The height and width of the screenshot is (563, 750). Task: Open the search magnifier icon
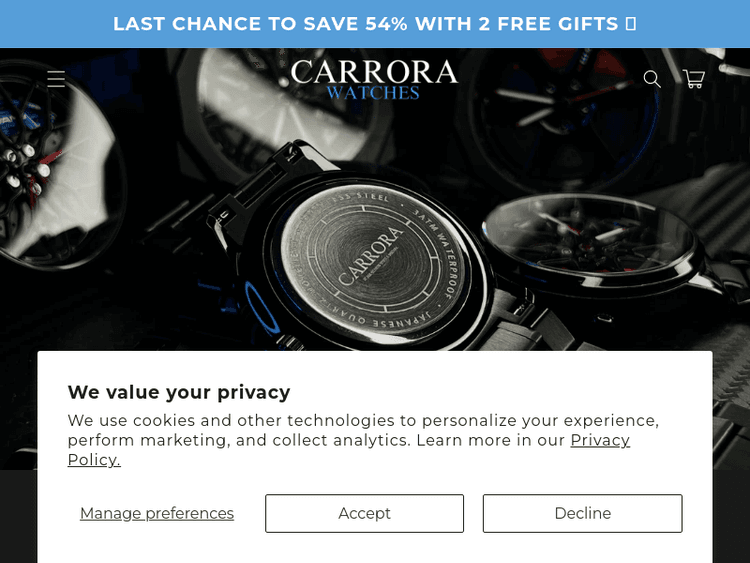651,79
